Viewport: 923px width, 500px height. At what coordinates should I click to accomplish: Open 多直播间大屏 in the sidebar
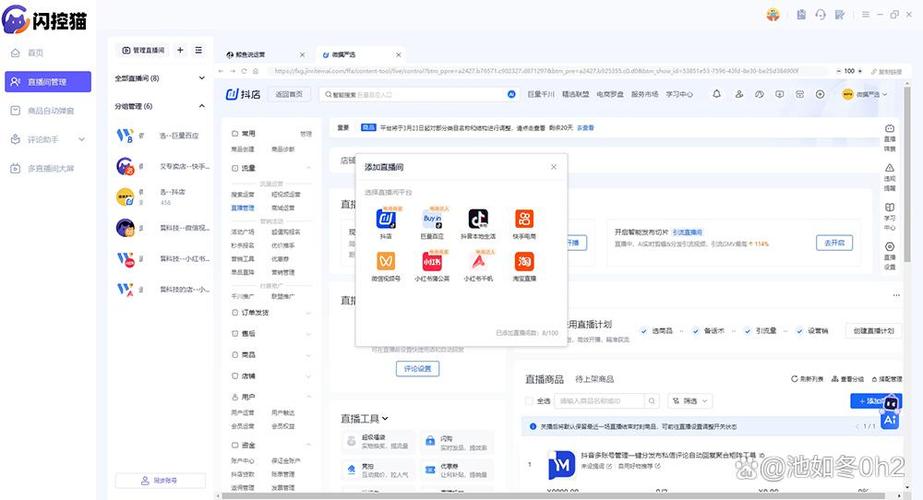click(x=42, y=168)
